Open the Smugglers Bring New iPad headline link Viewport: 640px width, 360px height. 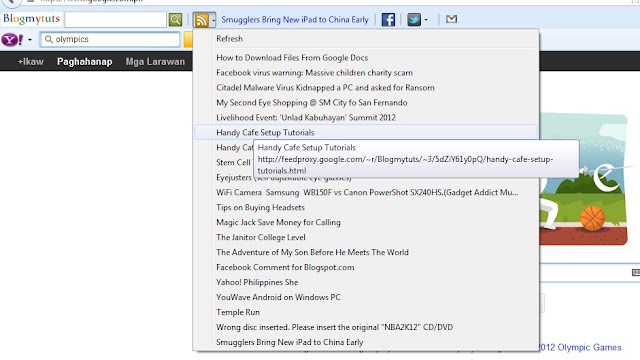[295, 20]
